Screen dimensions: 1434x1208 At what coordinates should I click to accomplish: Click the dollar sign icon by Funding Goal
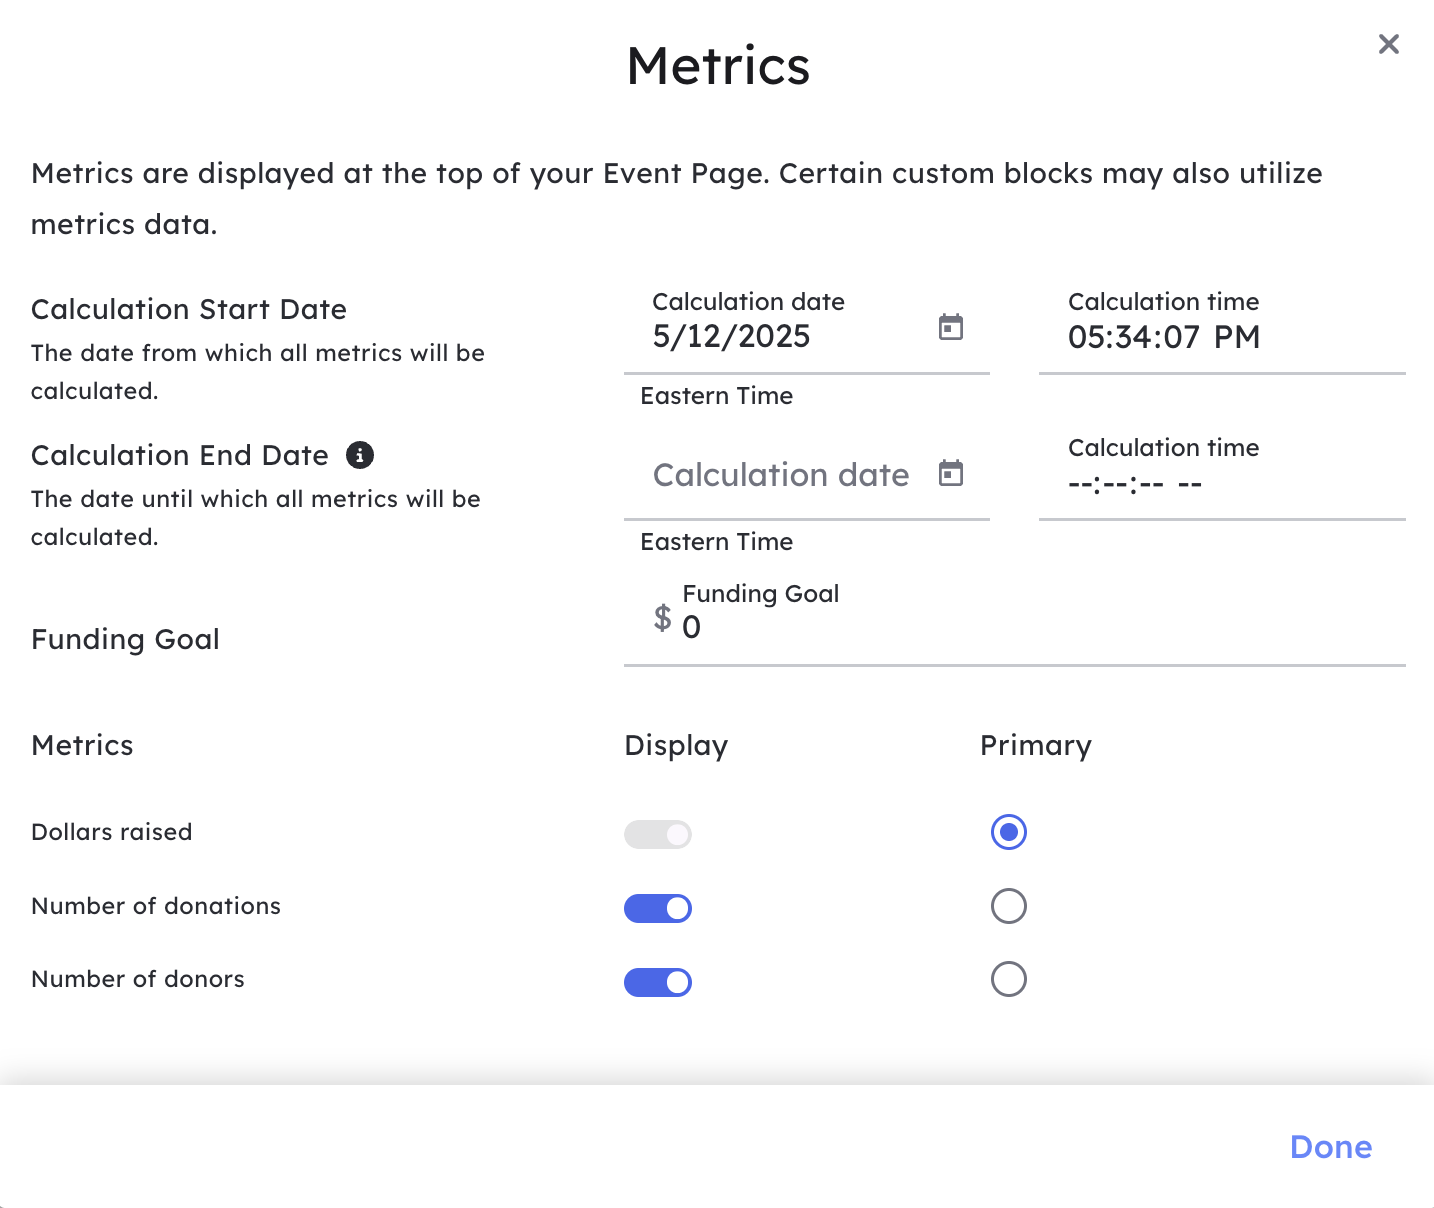tap(662, 618)
